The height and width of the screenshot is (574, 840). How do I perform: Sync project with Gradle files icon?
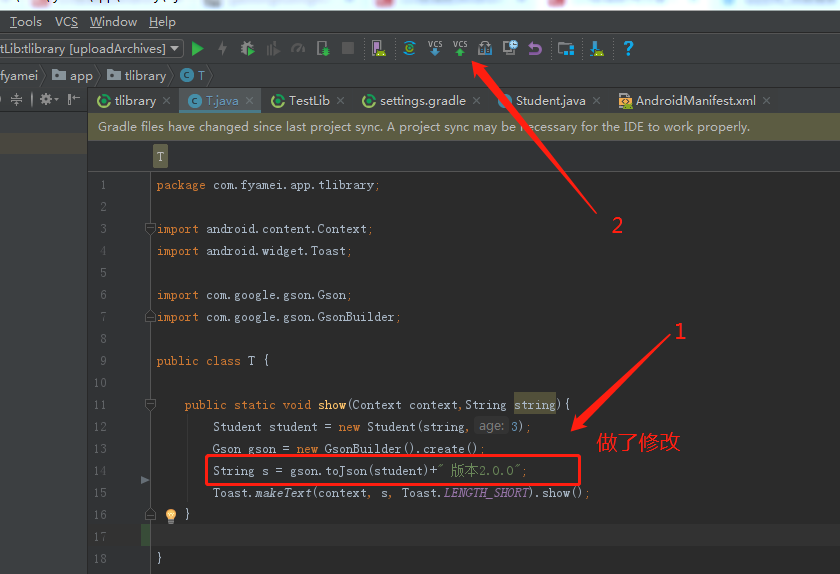click(x=409, y=49)
